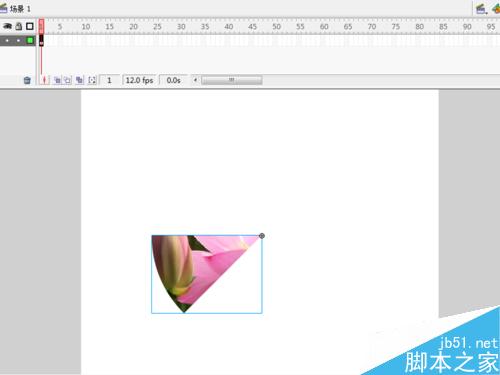
Task: Click the timeline scroll left arrow
Action: (195, 80)
